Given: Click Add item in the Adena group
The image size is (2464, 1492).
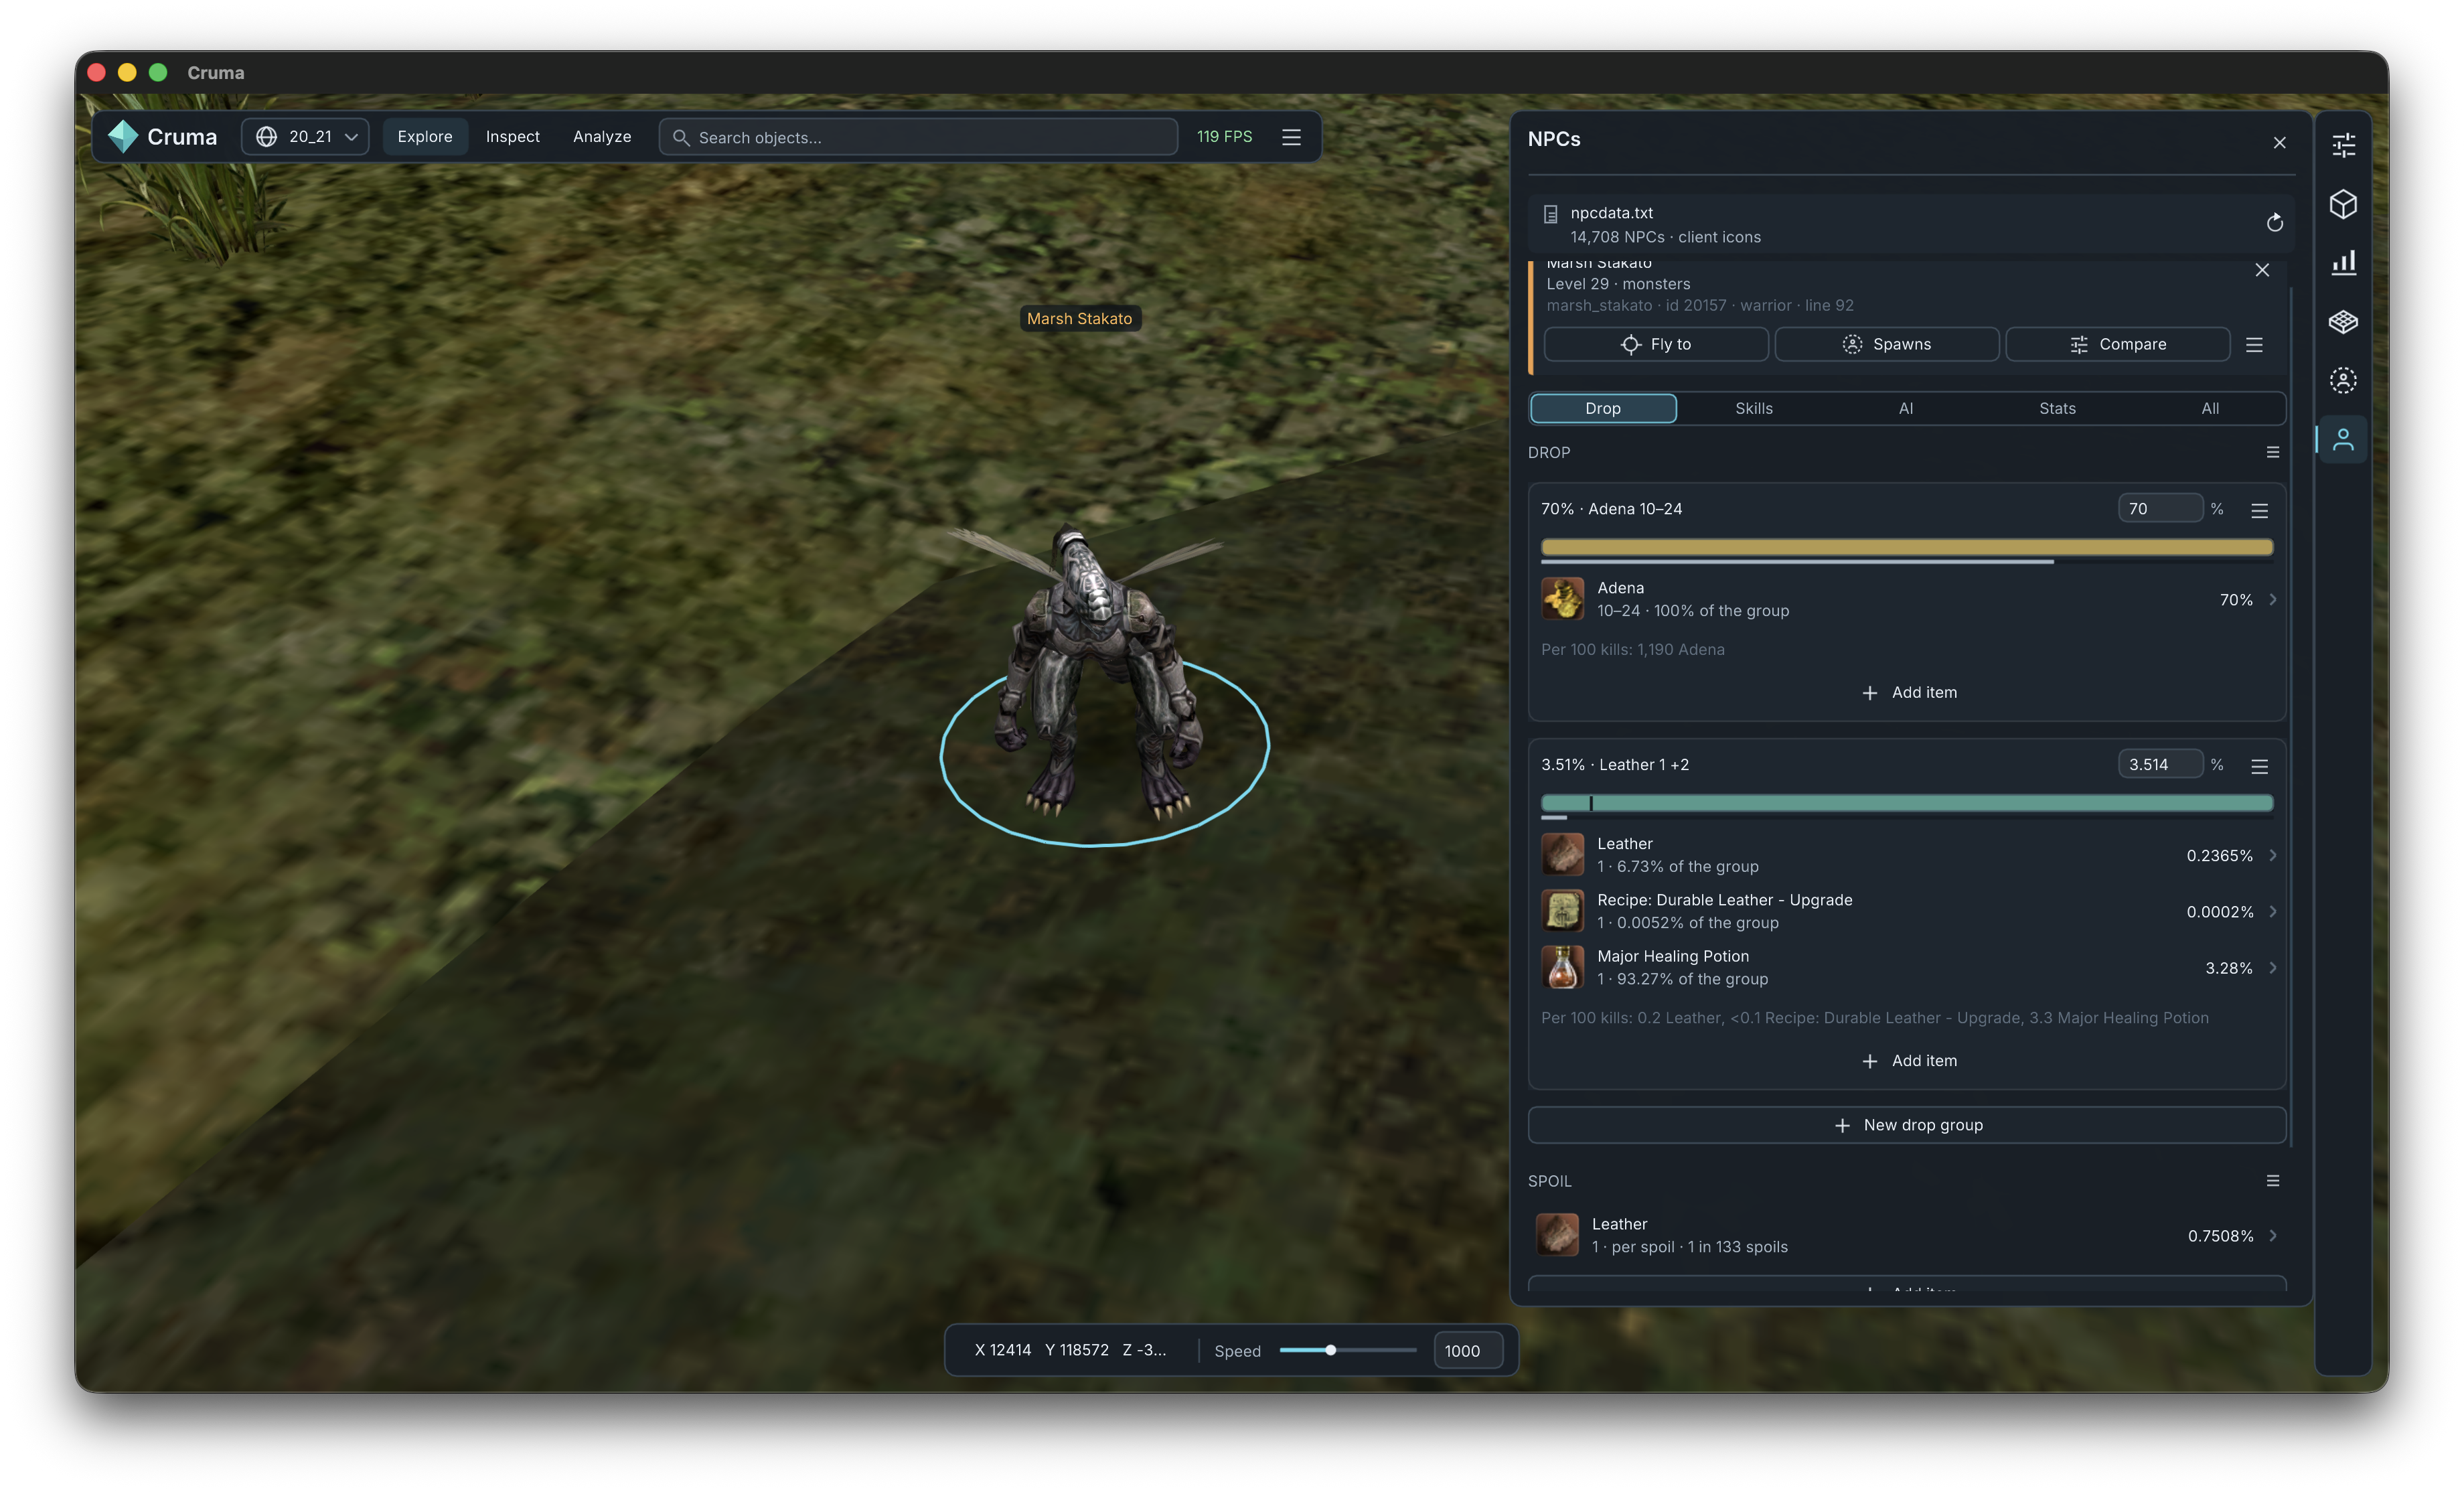Looking at the screenshot, I should 1909,693.
